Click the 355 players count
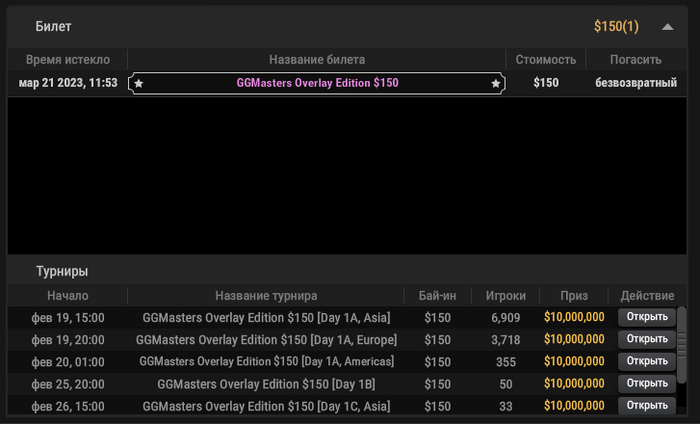Screen dimensions: 700x424 pyautogui.click(x=506, y=362)
